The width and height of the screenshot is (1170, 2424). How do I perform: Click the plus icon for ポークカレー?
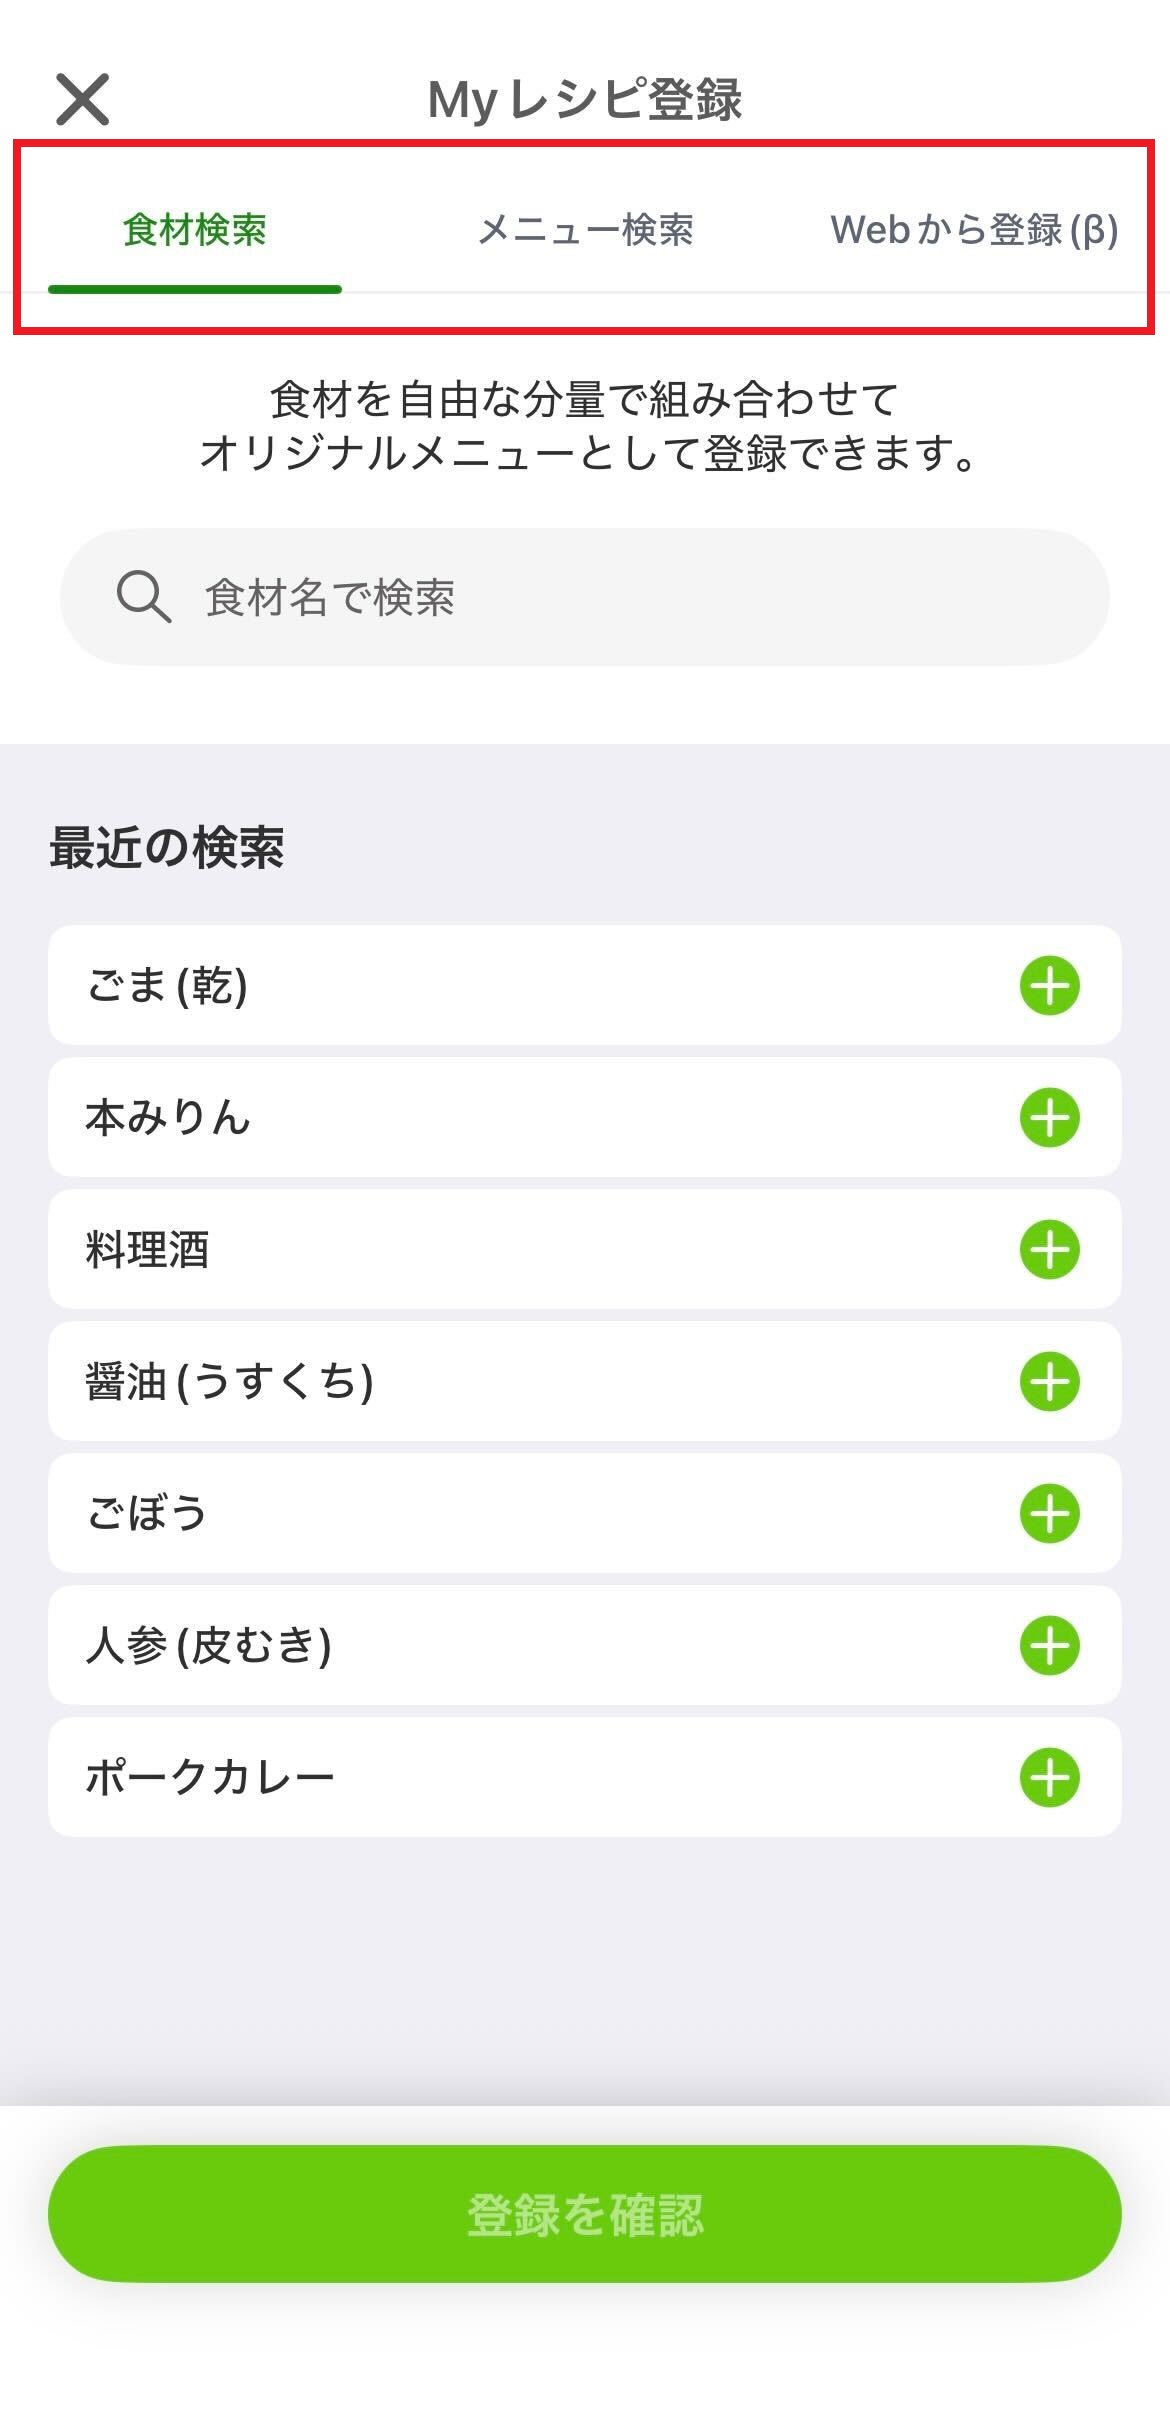[x=1049, y=1778]
